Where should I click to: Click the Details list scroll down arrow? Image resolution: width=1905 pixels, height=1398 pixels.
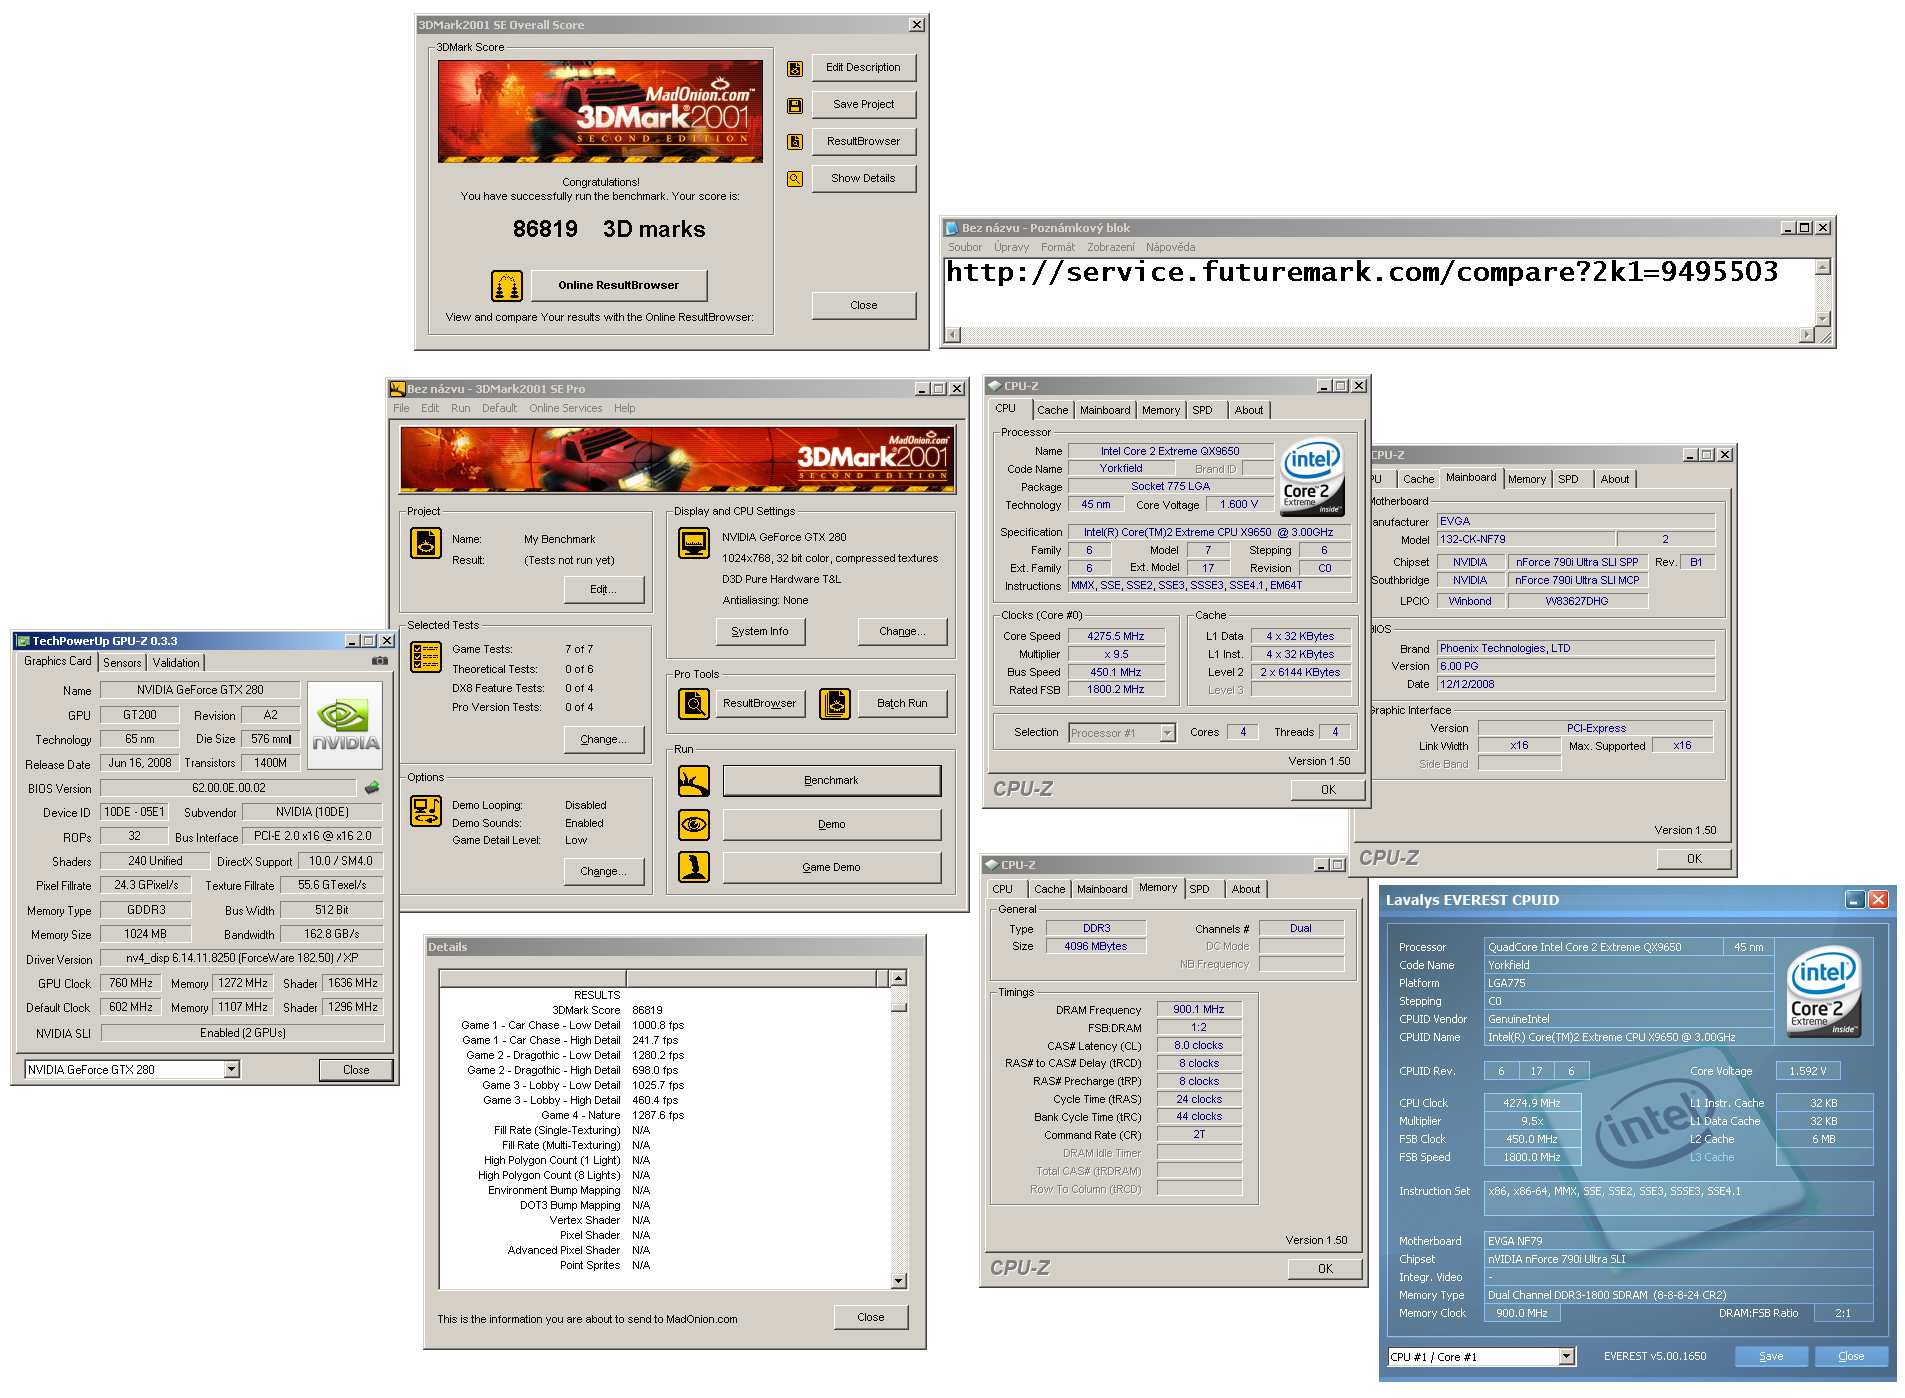pos(898,1281)
